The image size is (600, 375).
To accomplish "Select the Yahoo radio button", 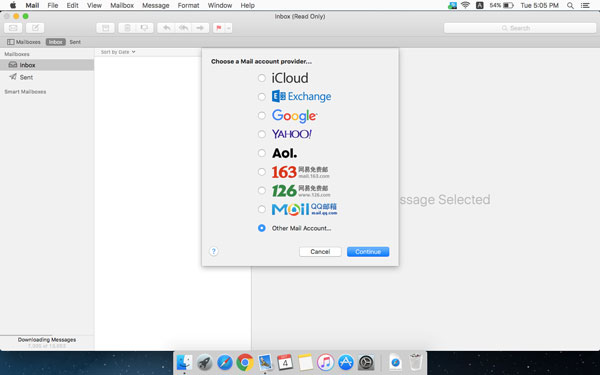I will [262, 134].
